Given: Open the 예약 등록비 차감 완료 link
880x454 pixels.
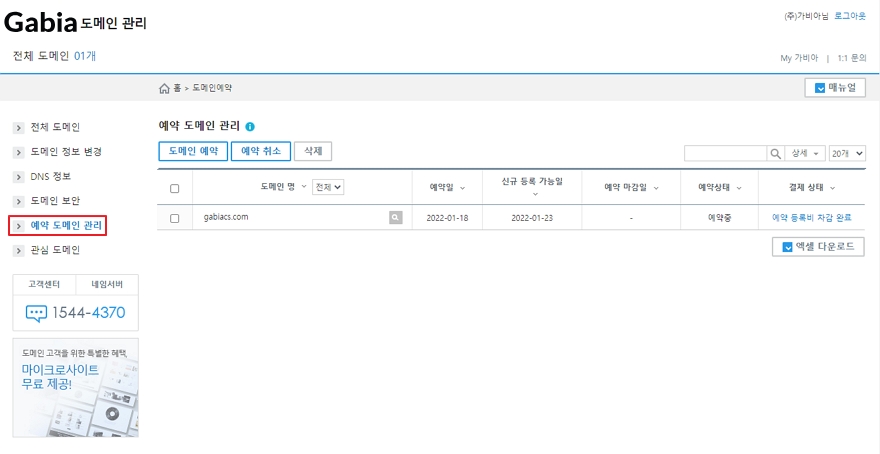Looking at the screenshot, I should coord(811,217).
